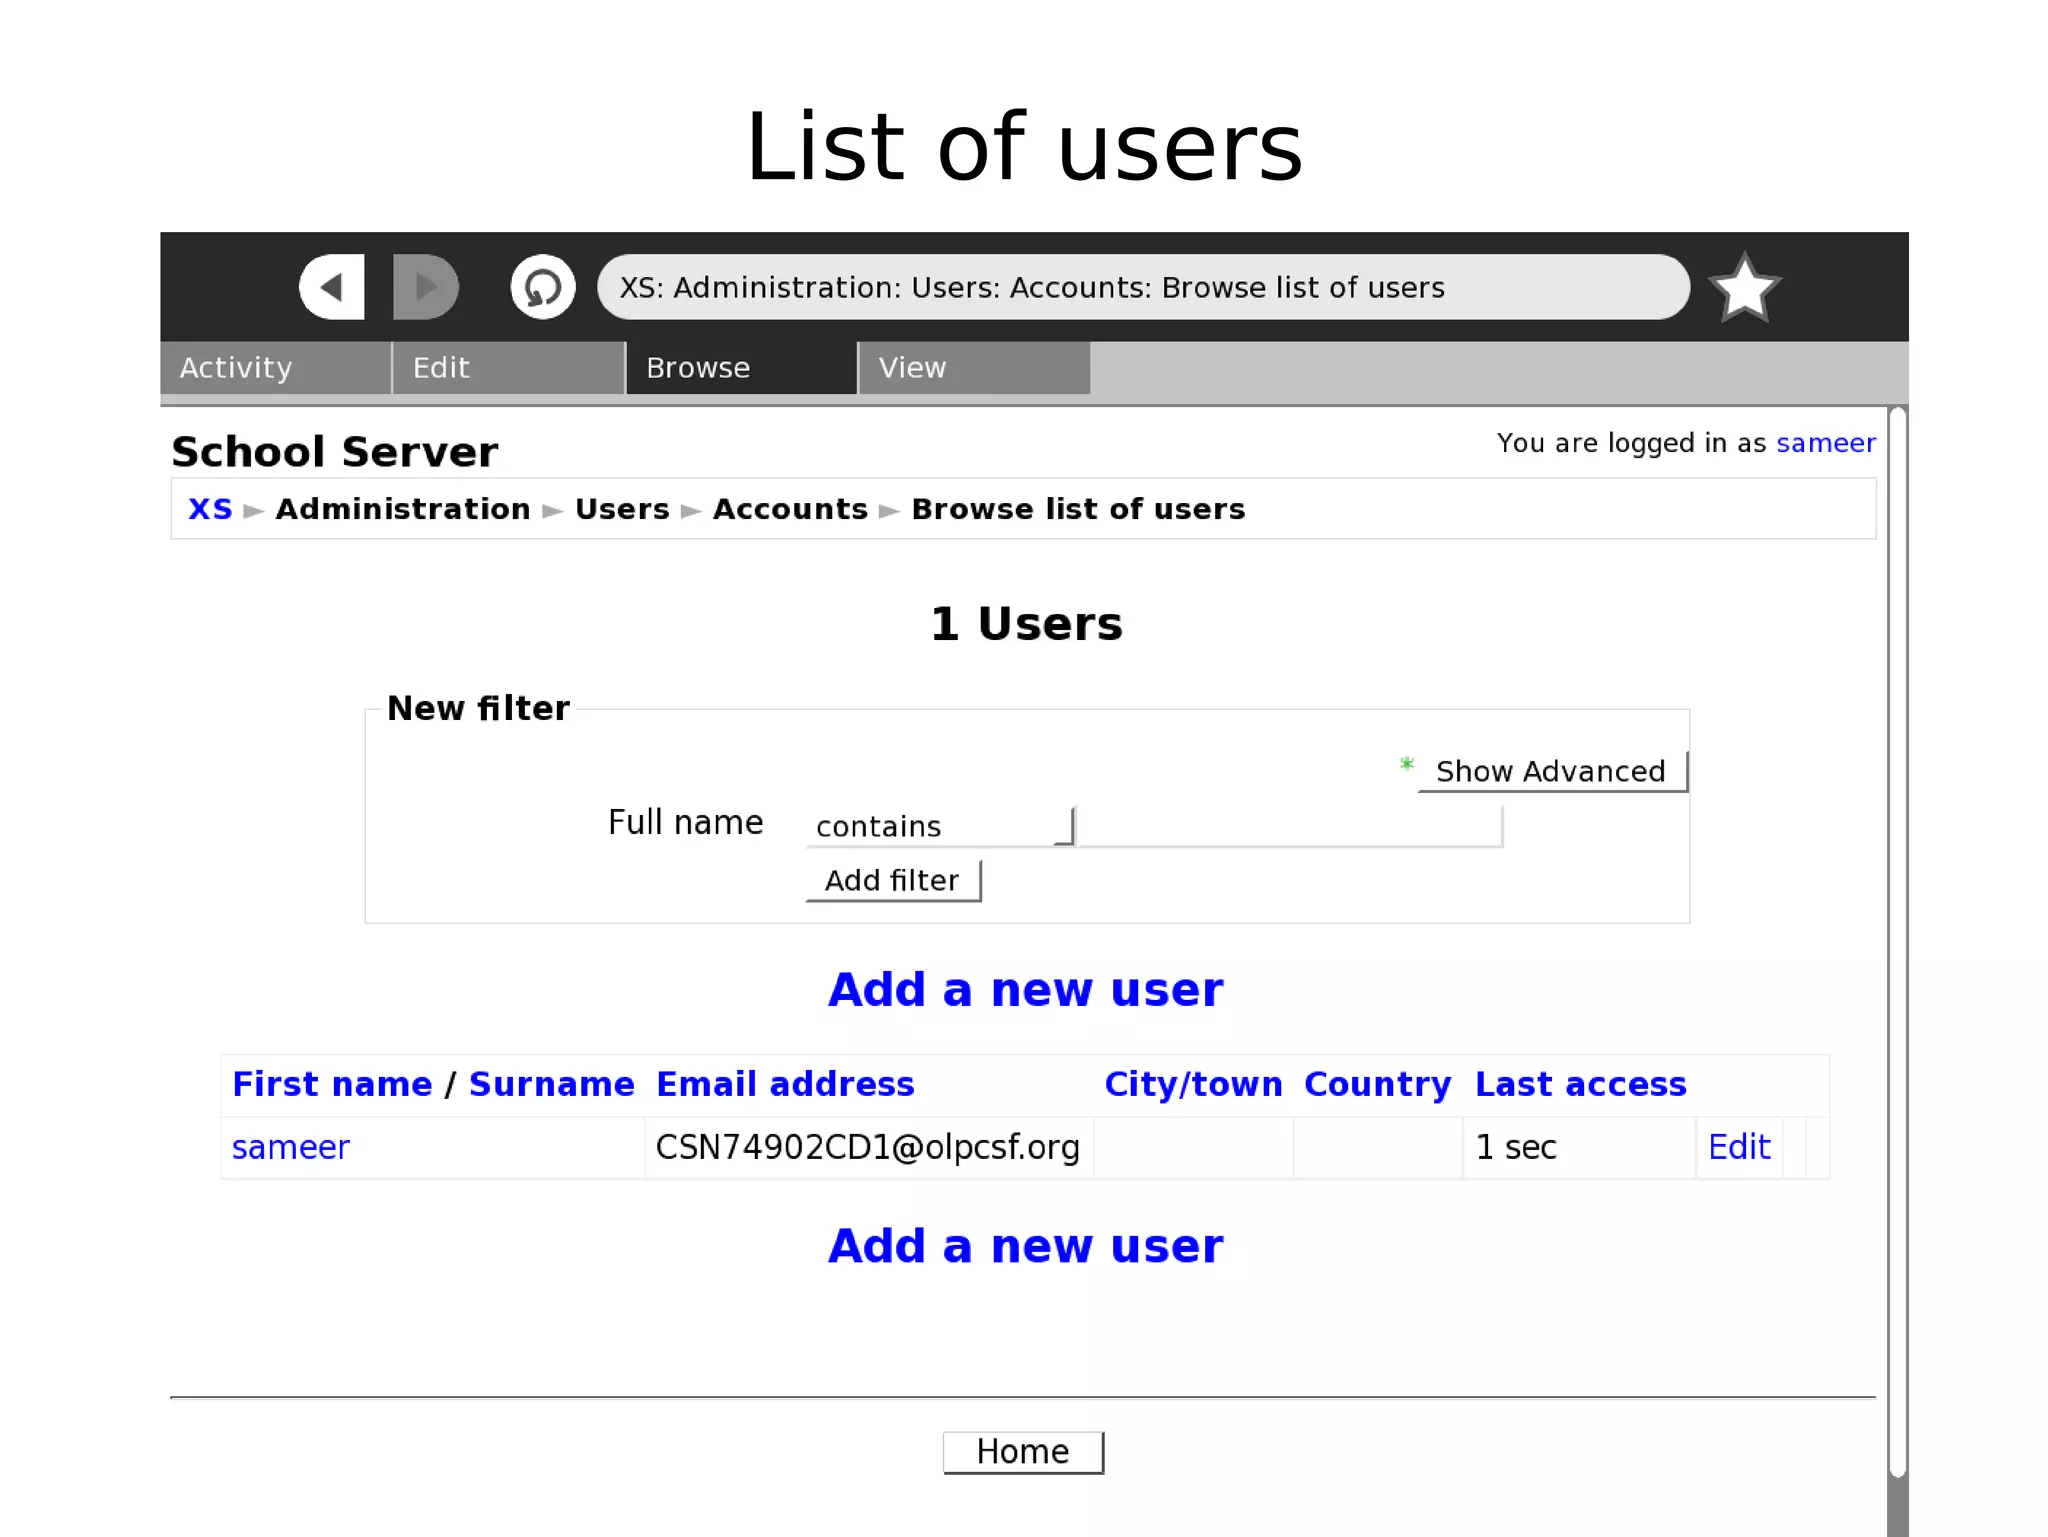
Task: Open the View tab
Action: click(x=974, y=368)
